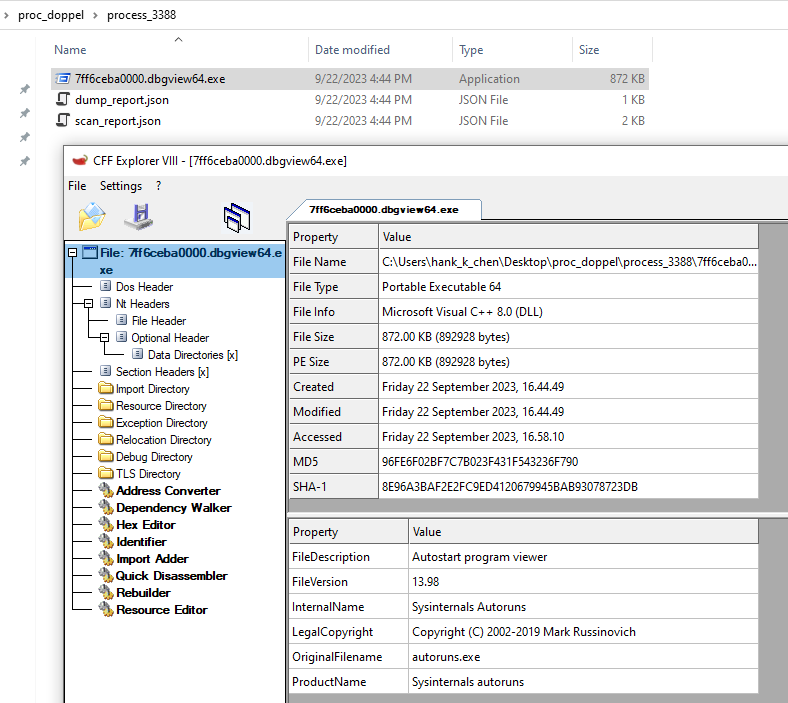Select dump_report.json in Explorer

(x=122, y=100)
